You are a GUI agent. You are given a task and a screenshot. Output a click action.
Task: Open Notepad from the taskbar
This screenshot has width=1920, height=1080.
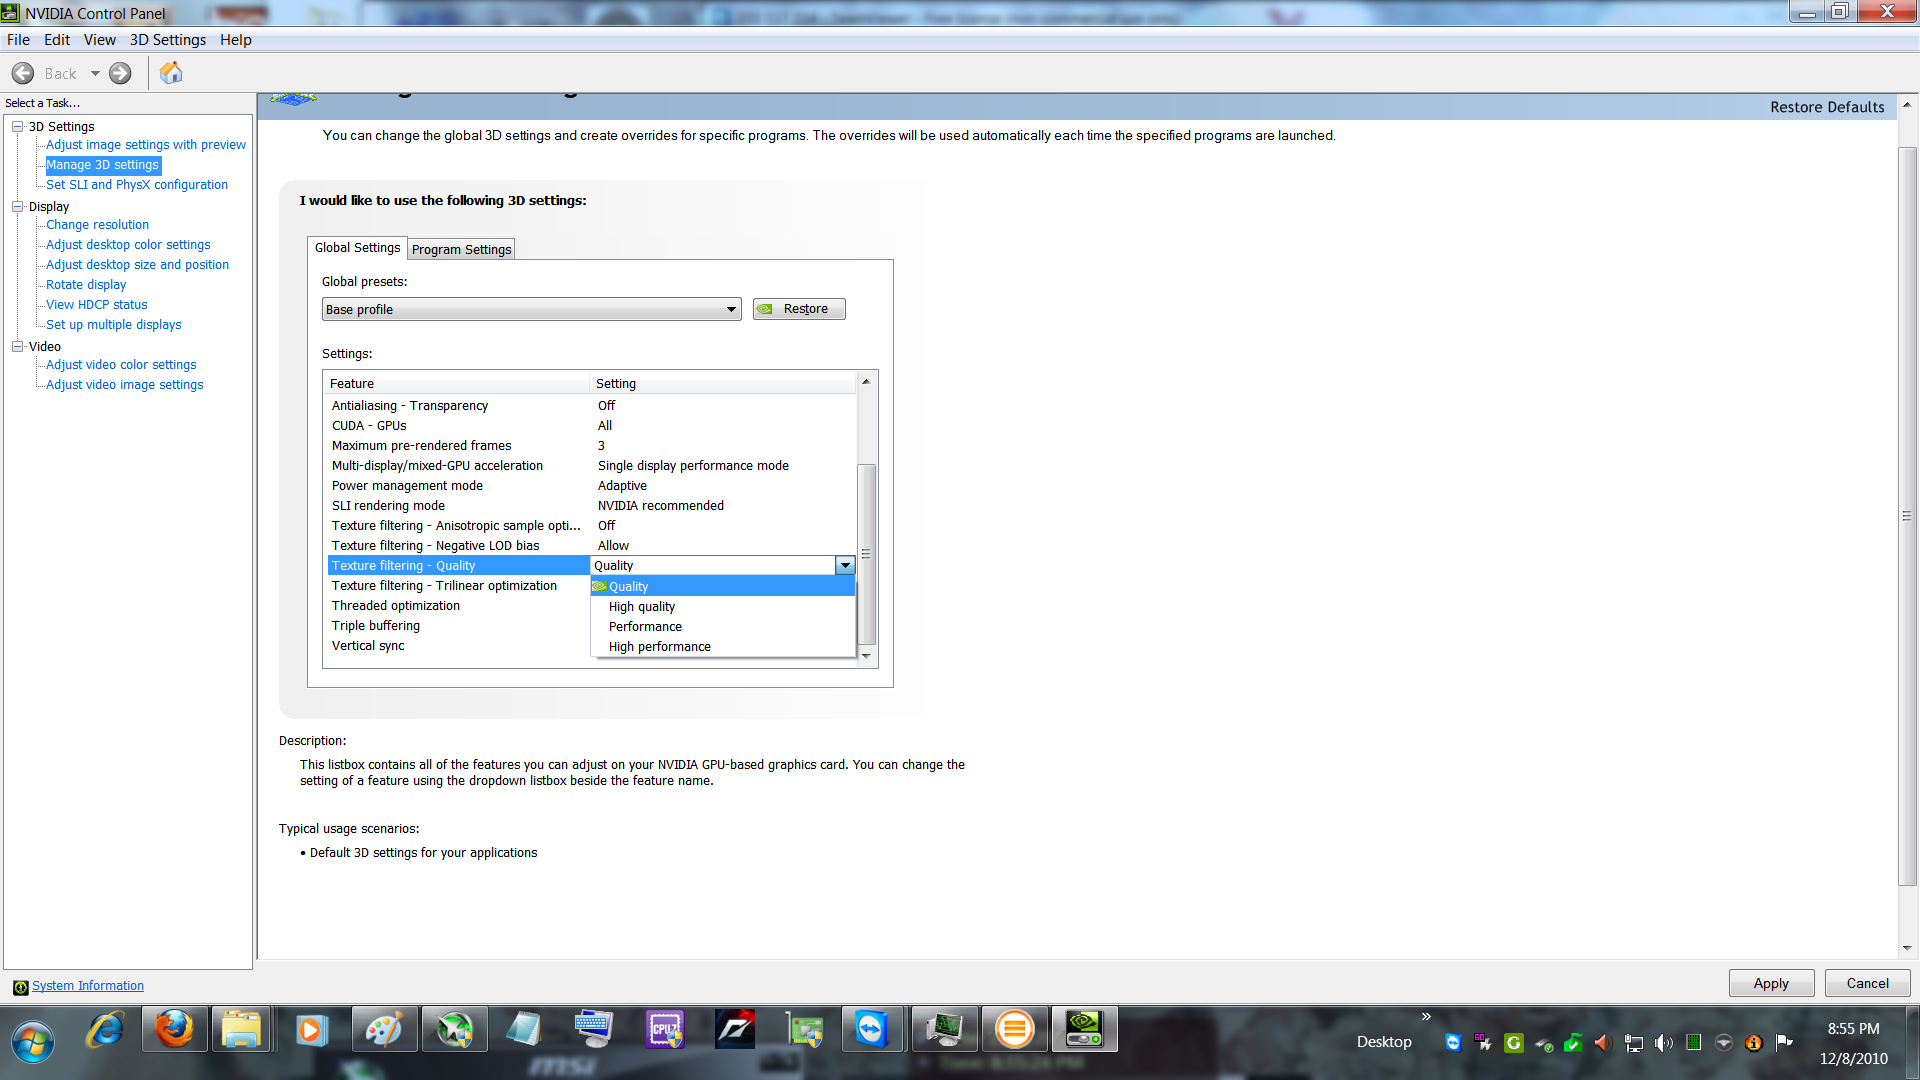click(524, 1030)
